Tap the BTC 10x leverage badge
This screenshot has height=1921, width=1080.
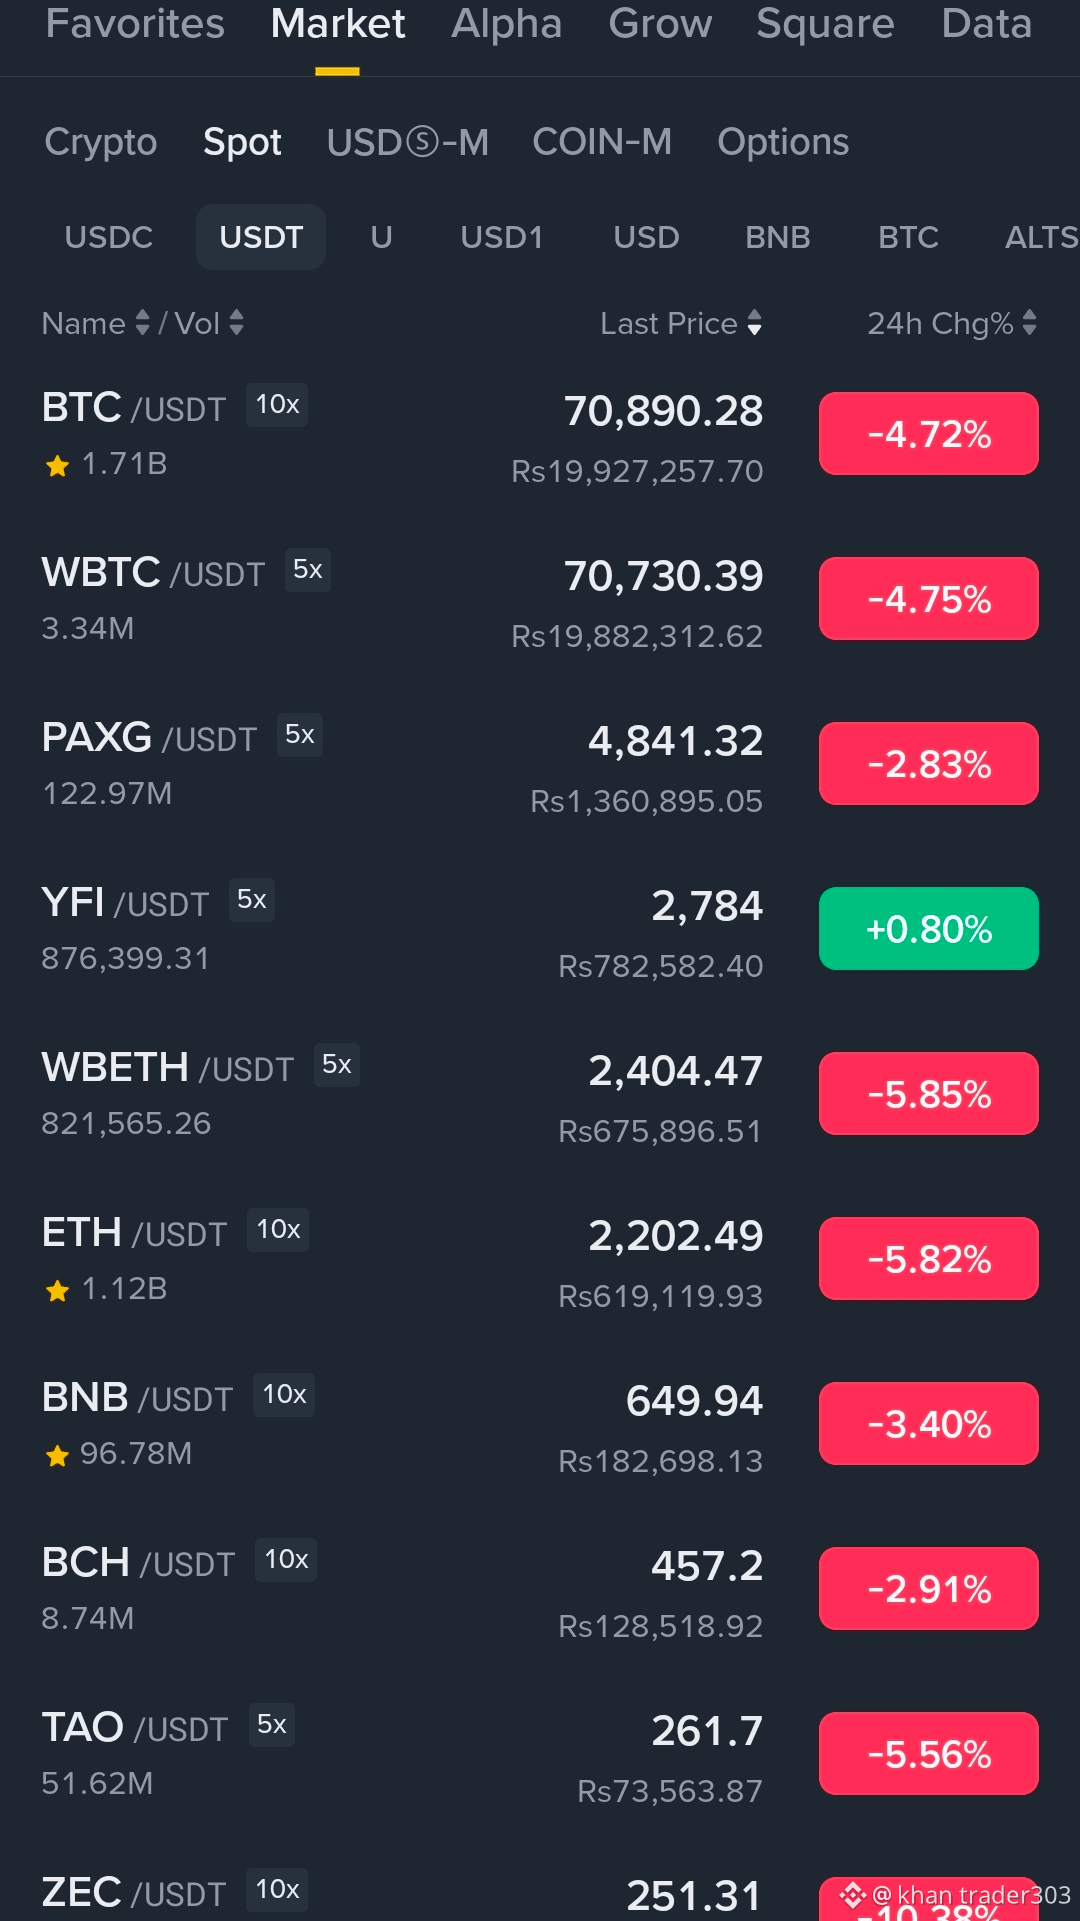coord(277,405)
